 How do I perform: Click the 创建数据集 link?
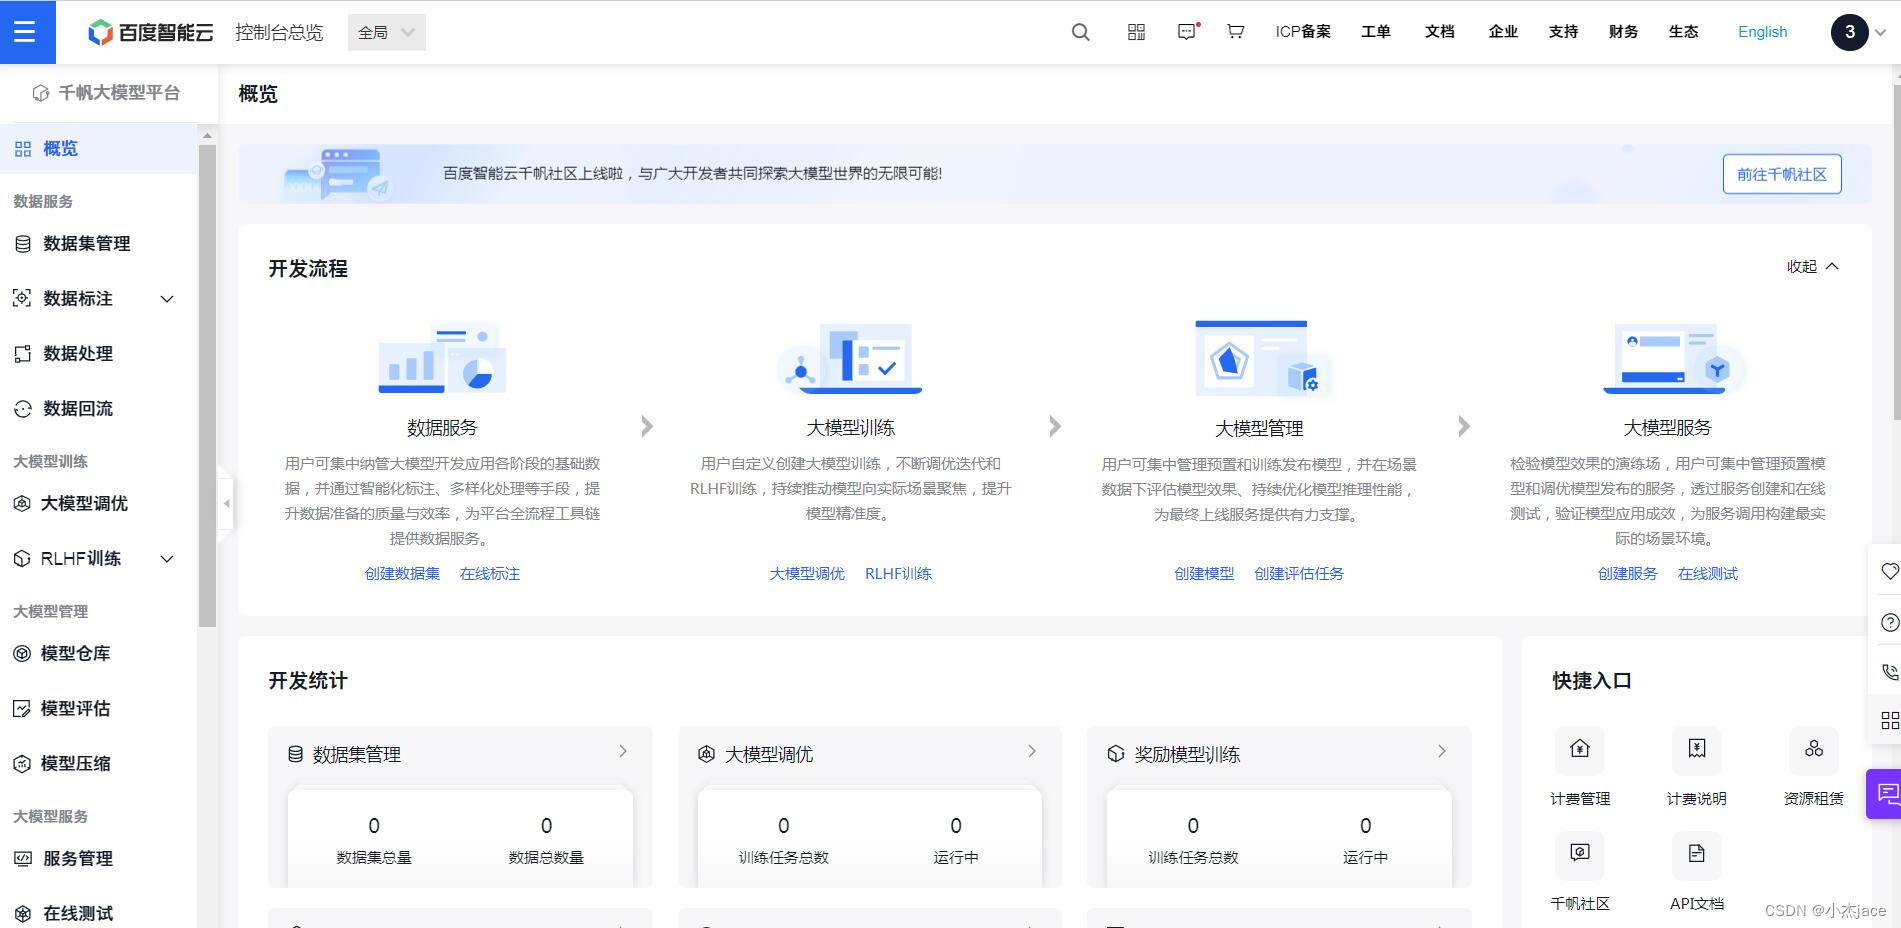pyautogui.click(x=402, y=574)
